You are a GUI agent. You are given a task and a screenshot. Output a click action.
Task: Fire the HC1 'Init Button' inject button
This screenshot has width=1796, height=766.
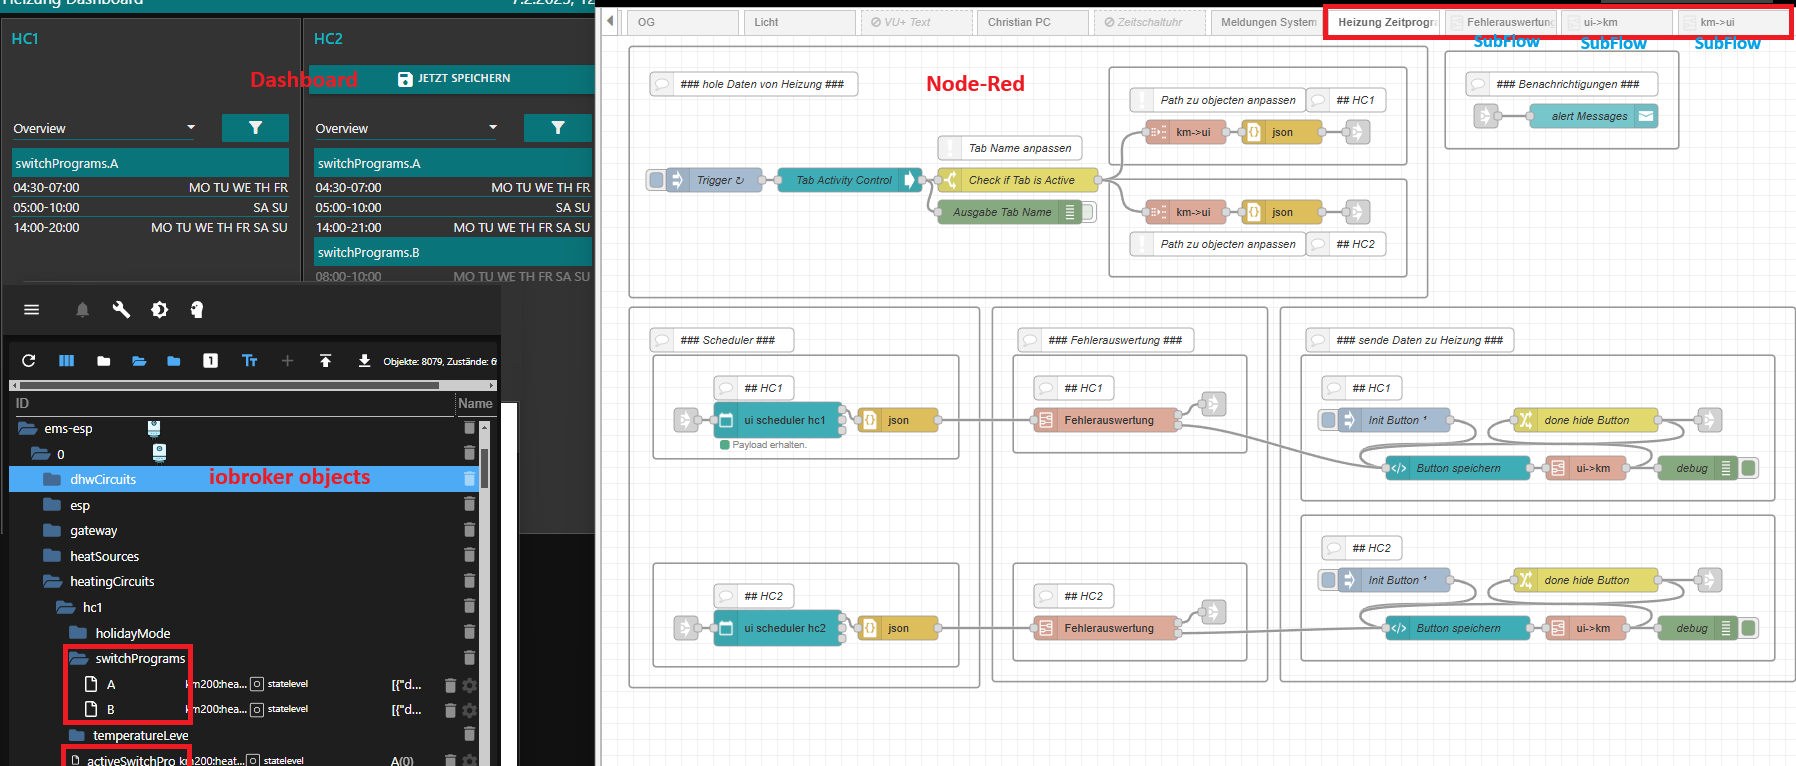pos(1328,420)
